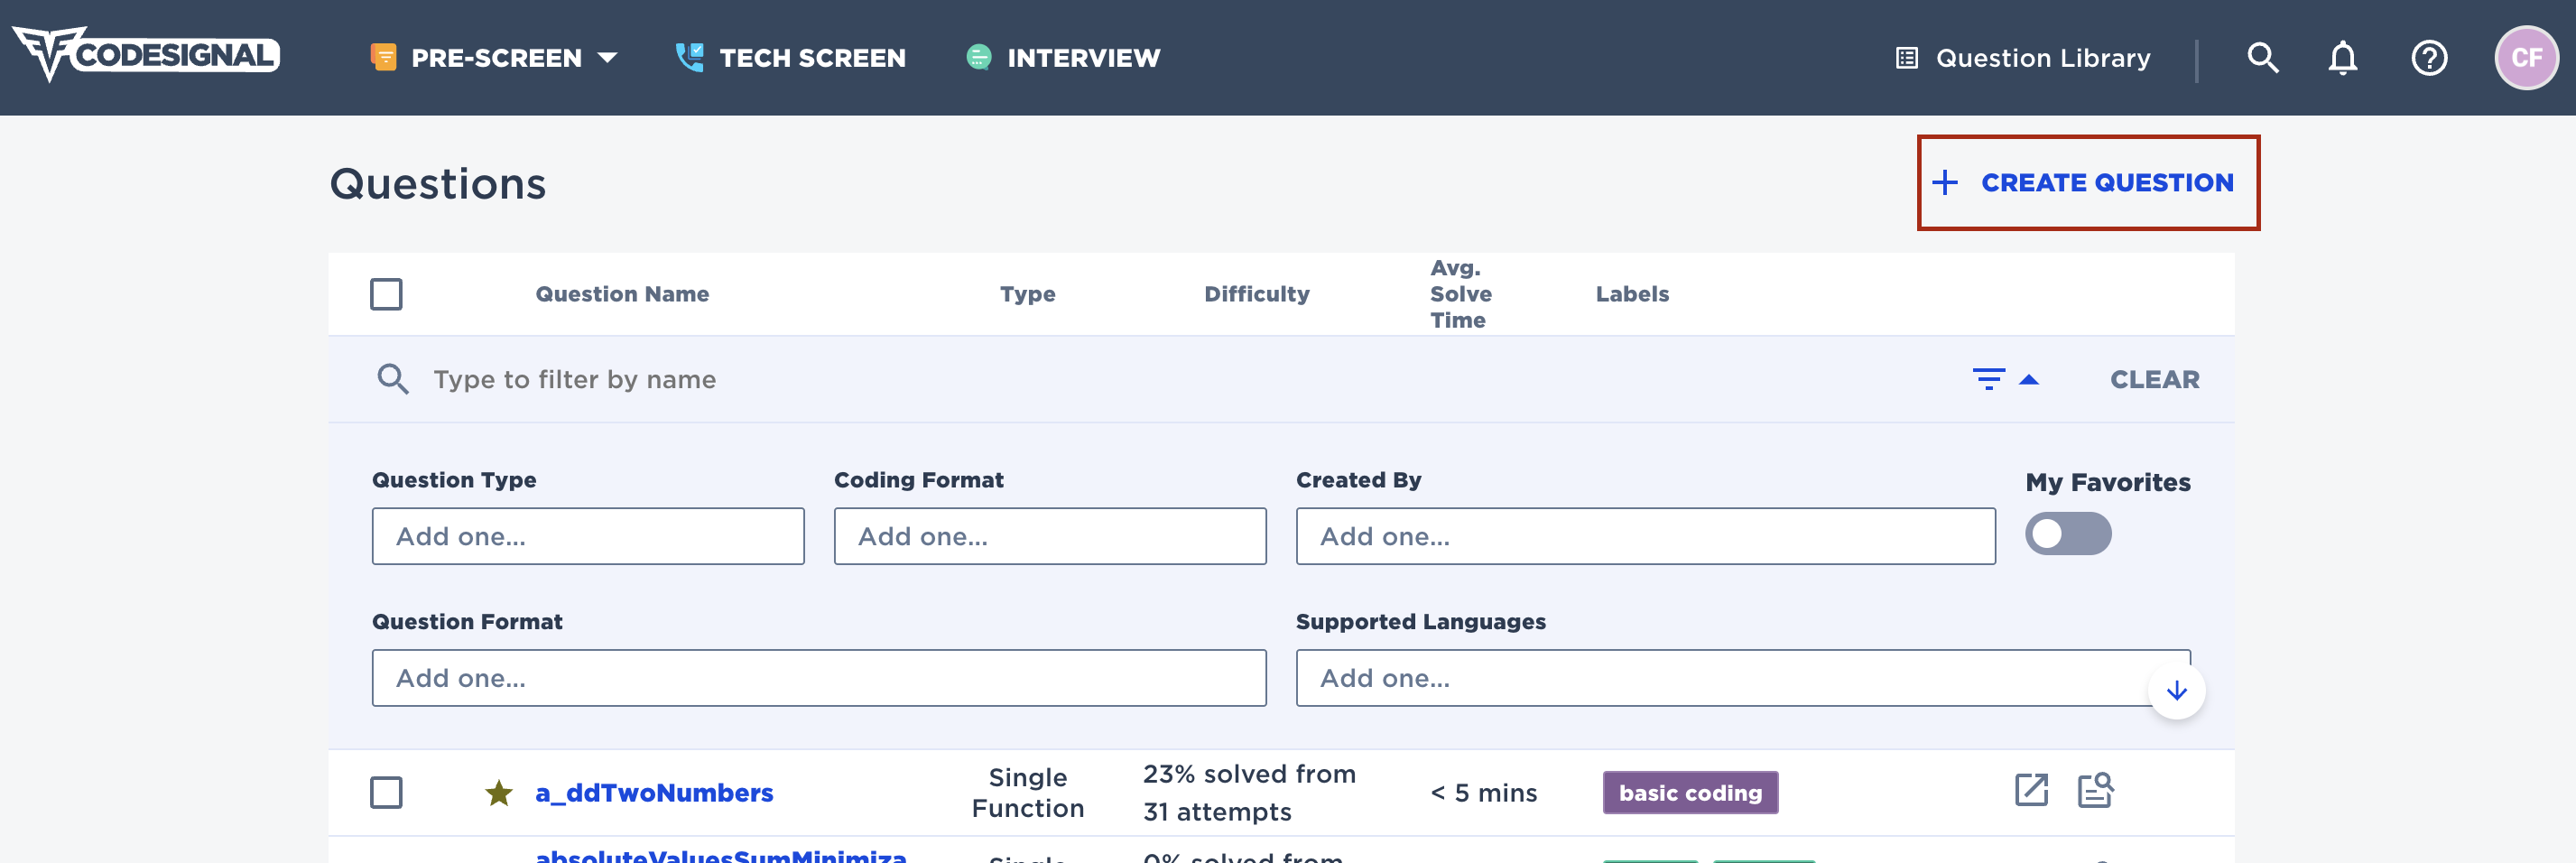Sort by Difficulty column header
Screen dimensions: 2576x863
pos(1257,294)
